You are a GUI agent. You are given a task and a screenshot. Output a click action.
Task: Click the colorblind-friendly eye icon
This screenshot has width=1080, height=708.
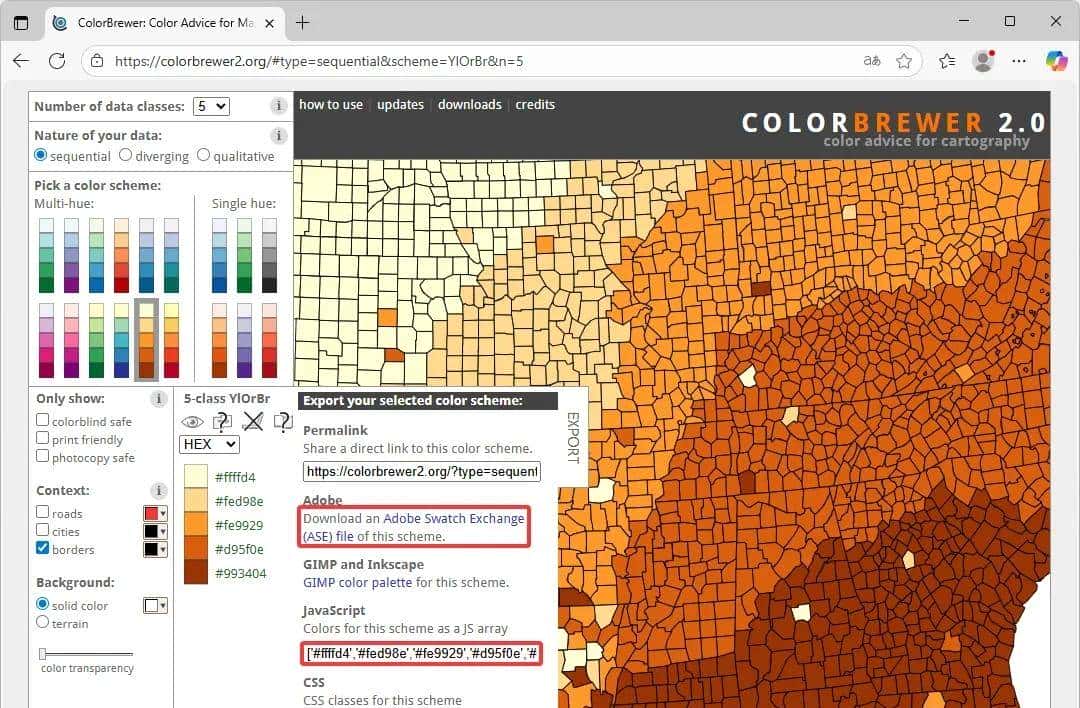[192, 422]
